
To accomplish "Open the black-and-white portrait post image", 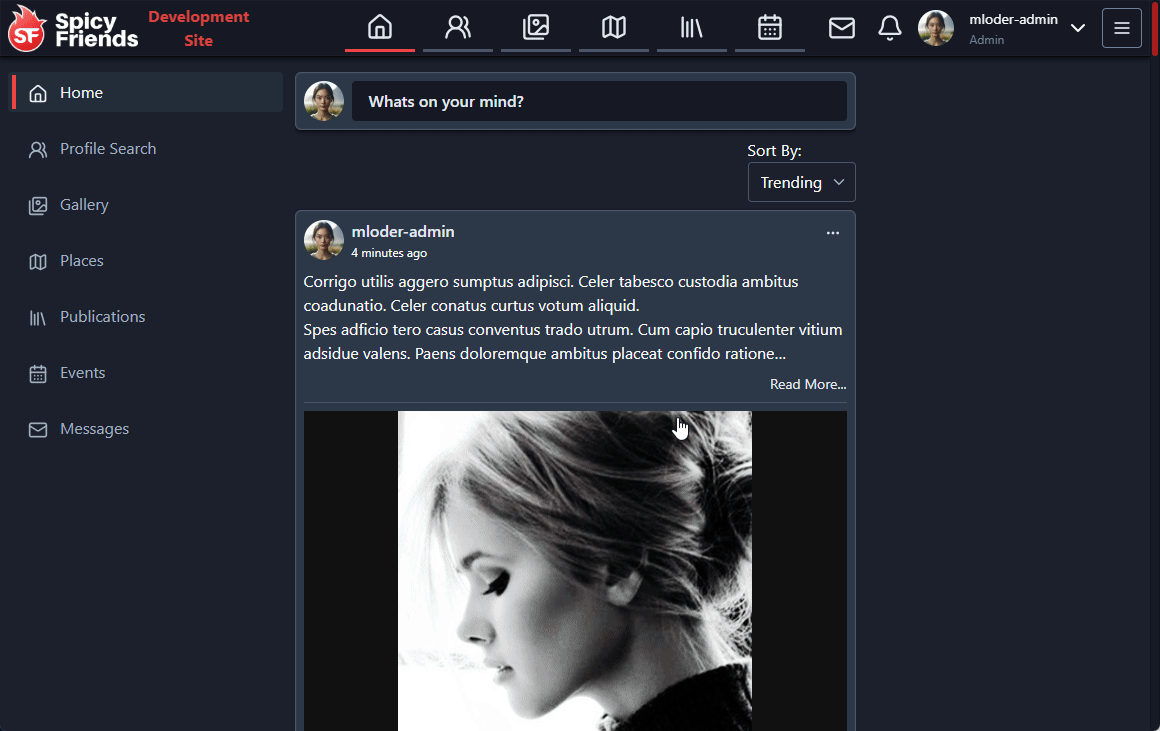I will tap(575, 570).
